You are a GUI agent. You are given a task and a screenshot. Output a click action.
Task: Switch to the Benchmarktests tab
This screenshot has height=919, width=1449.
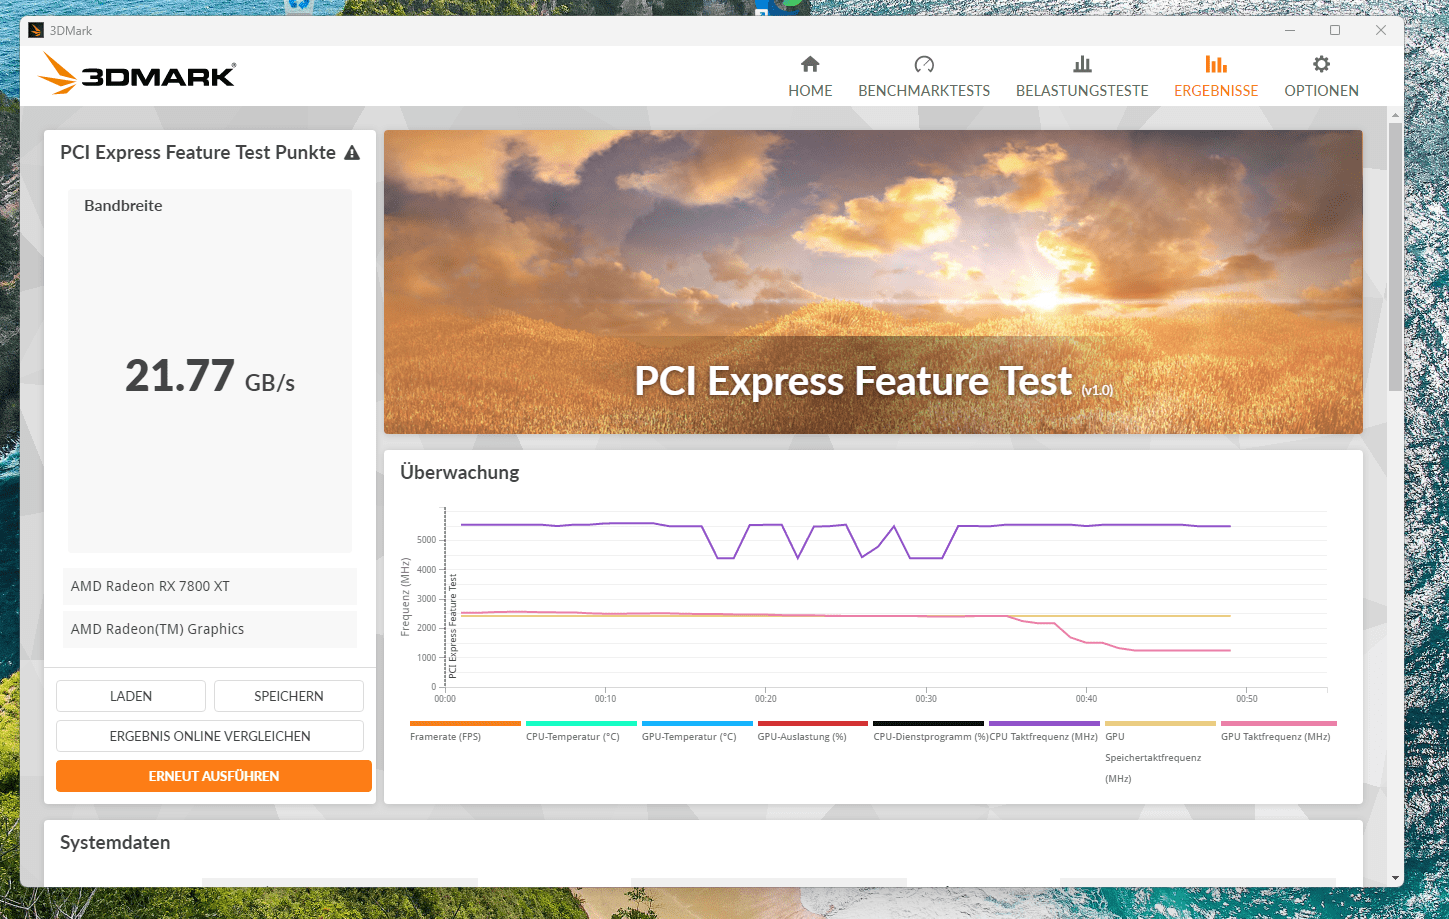click(x=924, y=77)
